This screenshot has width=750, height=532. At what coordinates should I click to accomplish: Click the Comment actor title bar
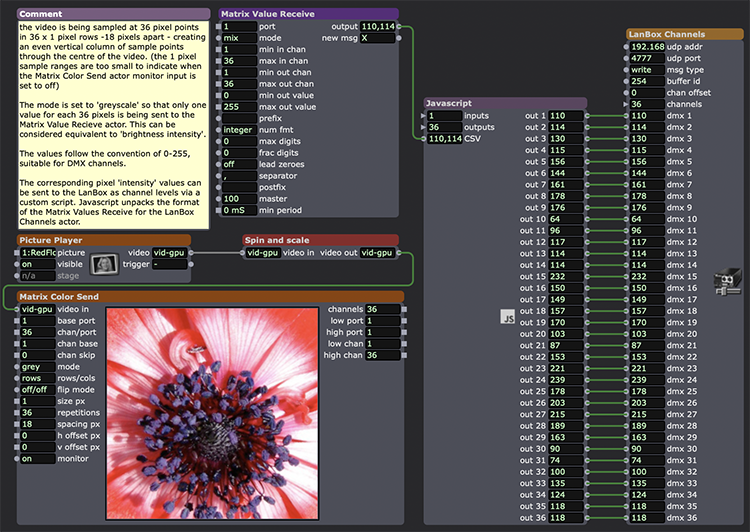[x=113, y=14]
